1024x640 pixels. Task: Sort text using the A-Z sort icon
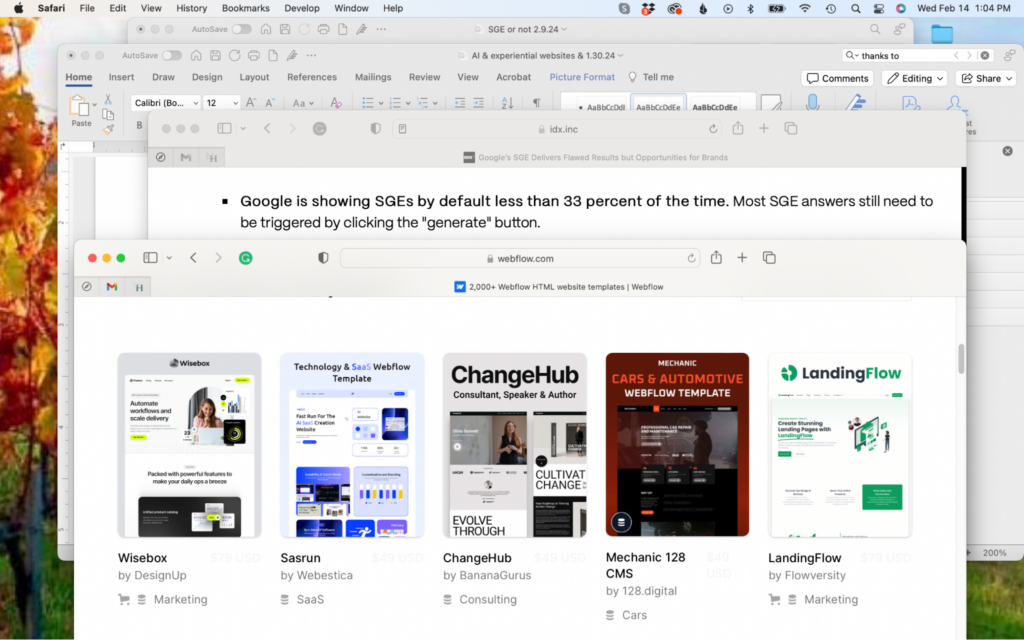(507, 103)
